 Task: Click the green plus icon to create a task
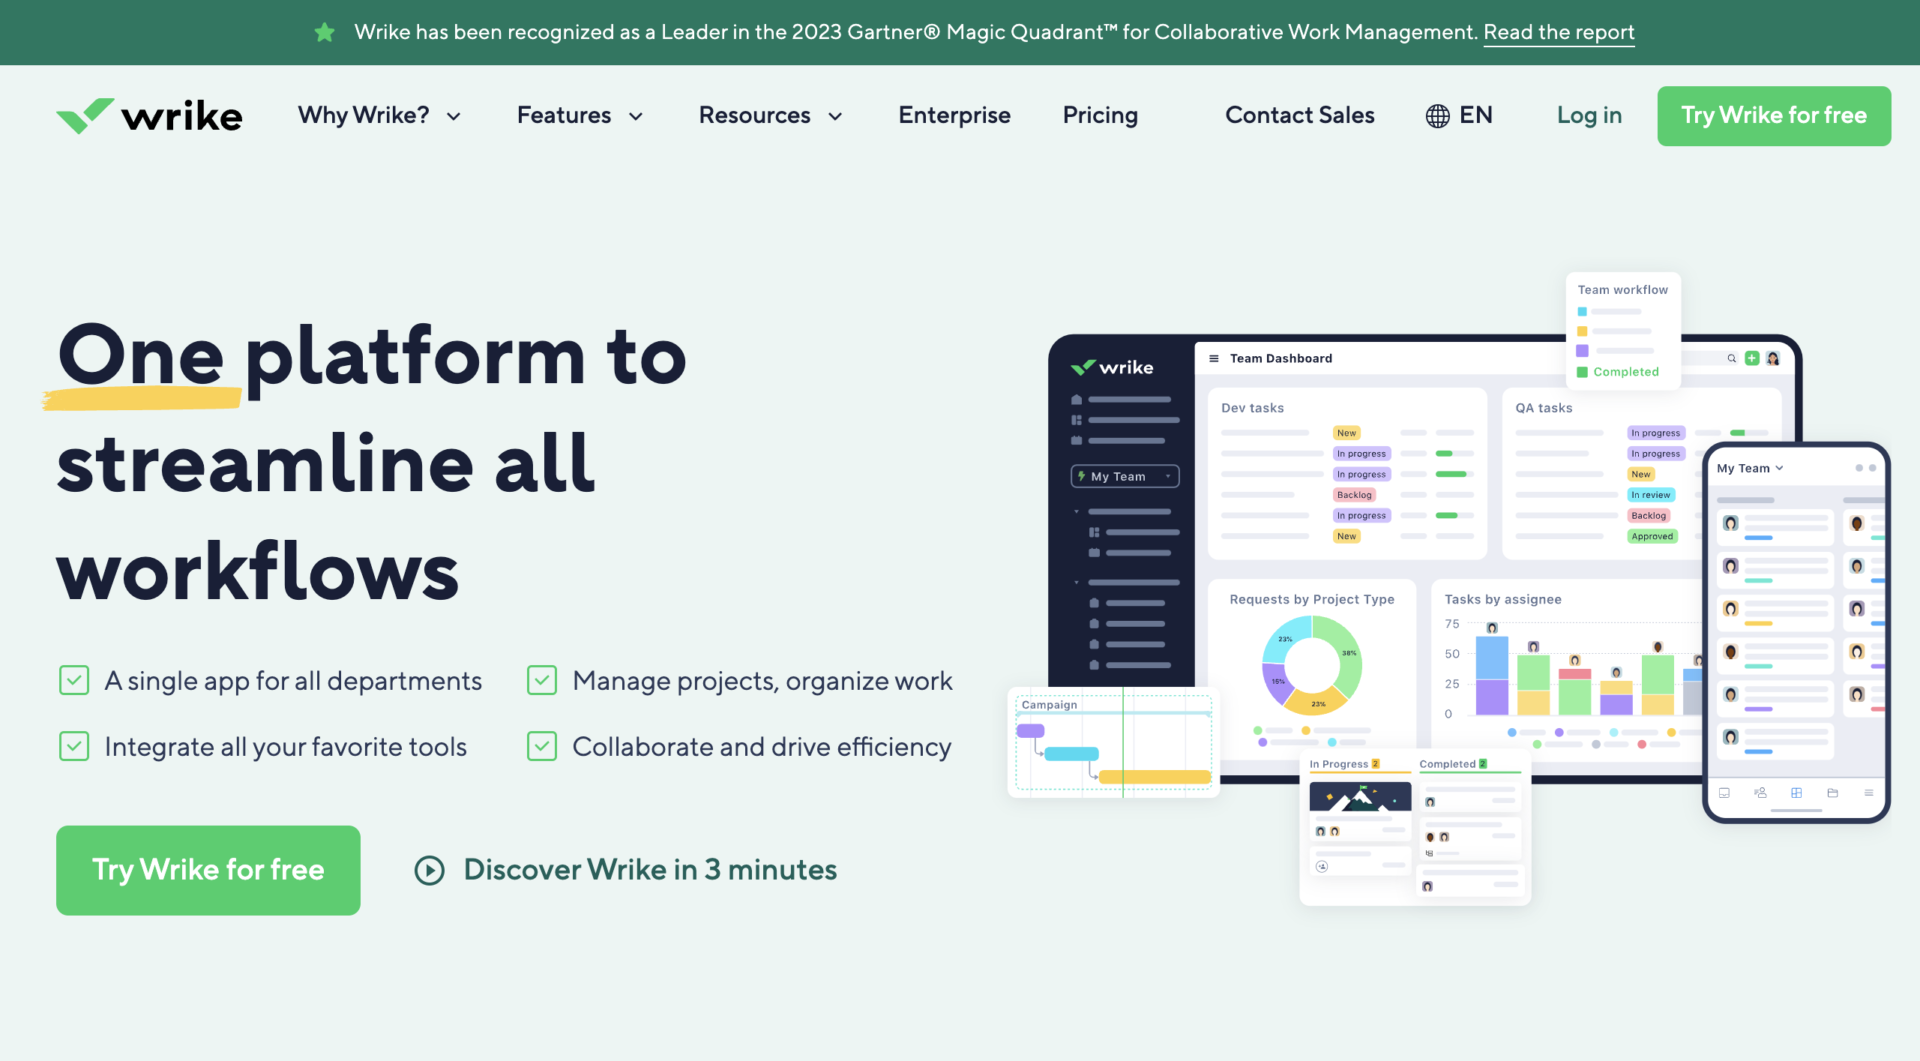[x=1752, y=358]
